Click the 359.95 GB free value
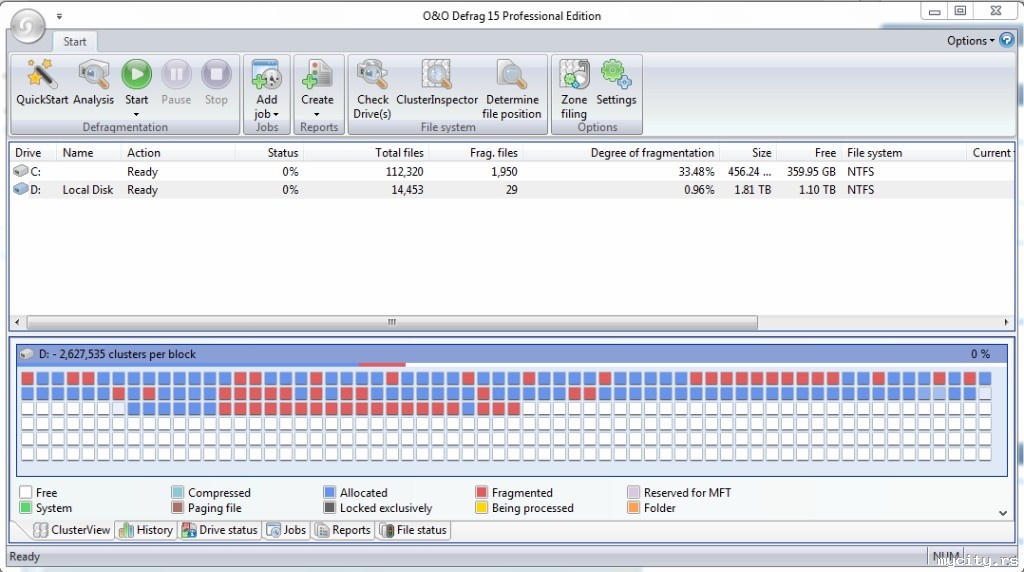The width and height of the screenshot is (1024, 572). tap(811, 172)
